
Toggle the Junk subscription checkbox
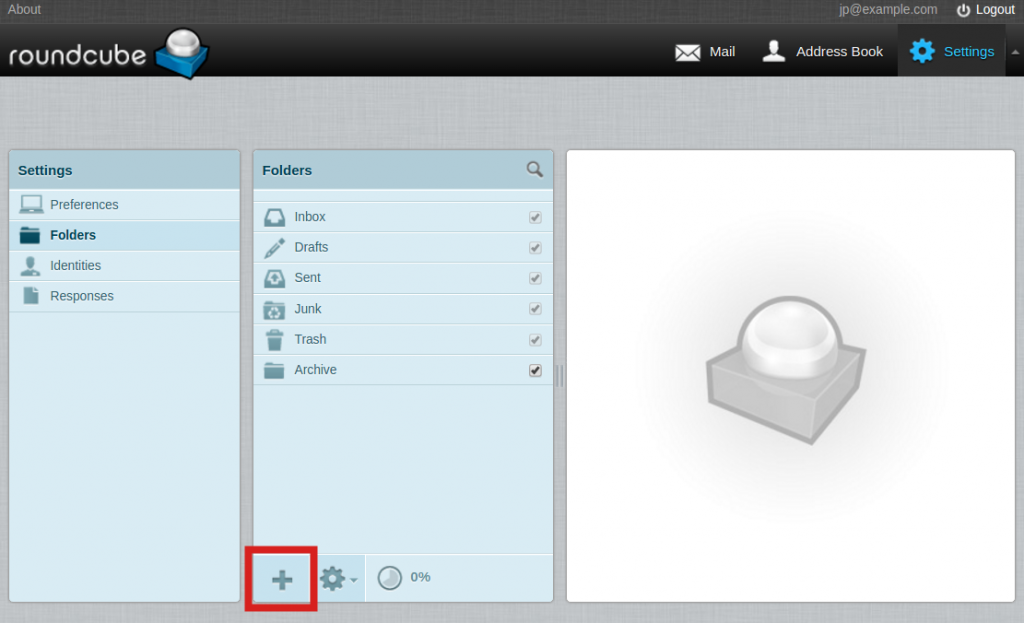pyautogui.click(x=536, y=309)
